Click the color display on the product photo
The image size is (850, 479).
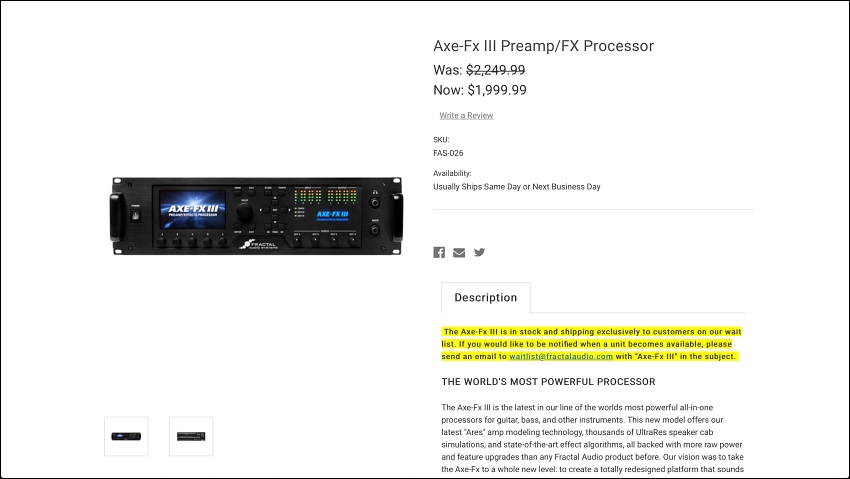192,209
